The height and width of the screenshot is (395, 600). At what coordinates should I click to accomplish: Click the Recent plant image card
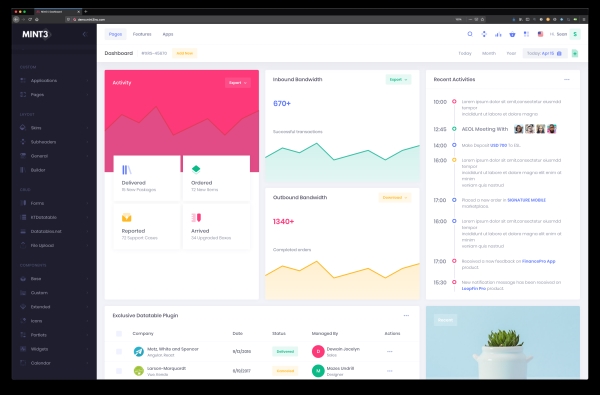click(x=503, y=343)
